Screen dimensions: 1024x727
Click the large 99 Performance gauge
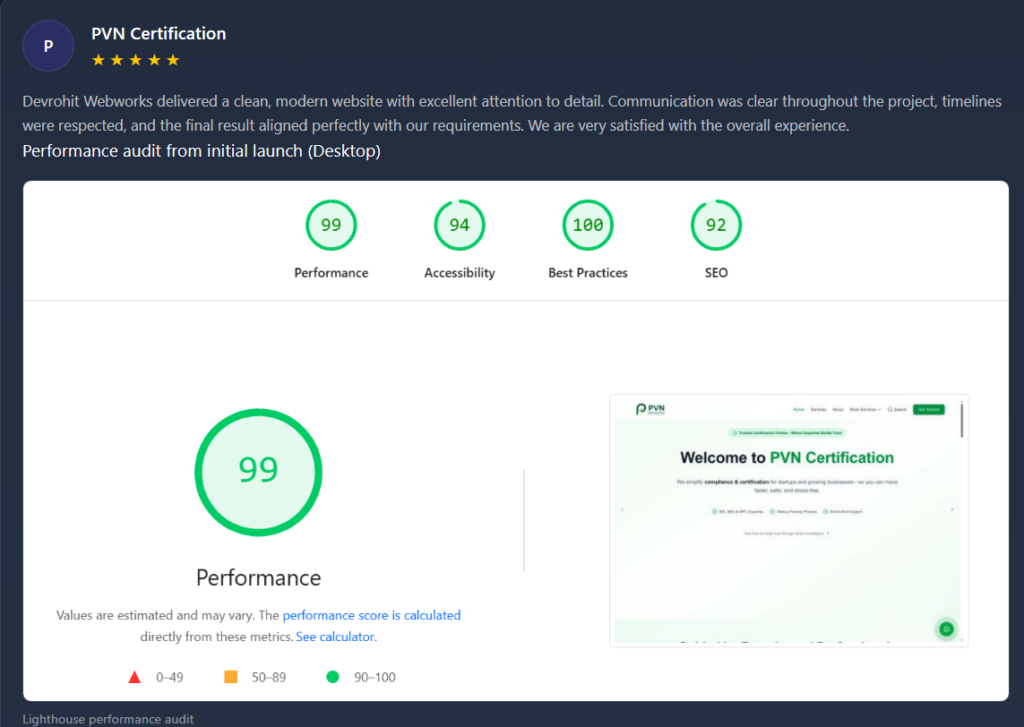click(258, 472)
